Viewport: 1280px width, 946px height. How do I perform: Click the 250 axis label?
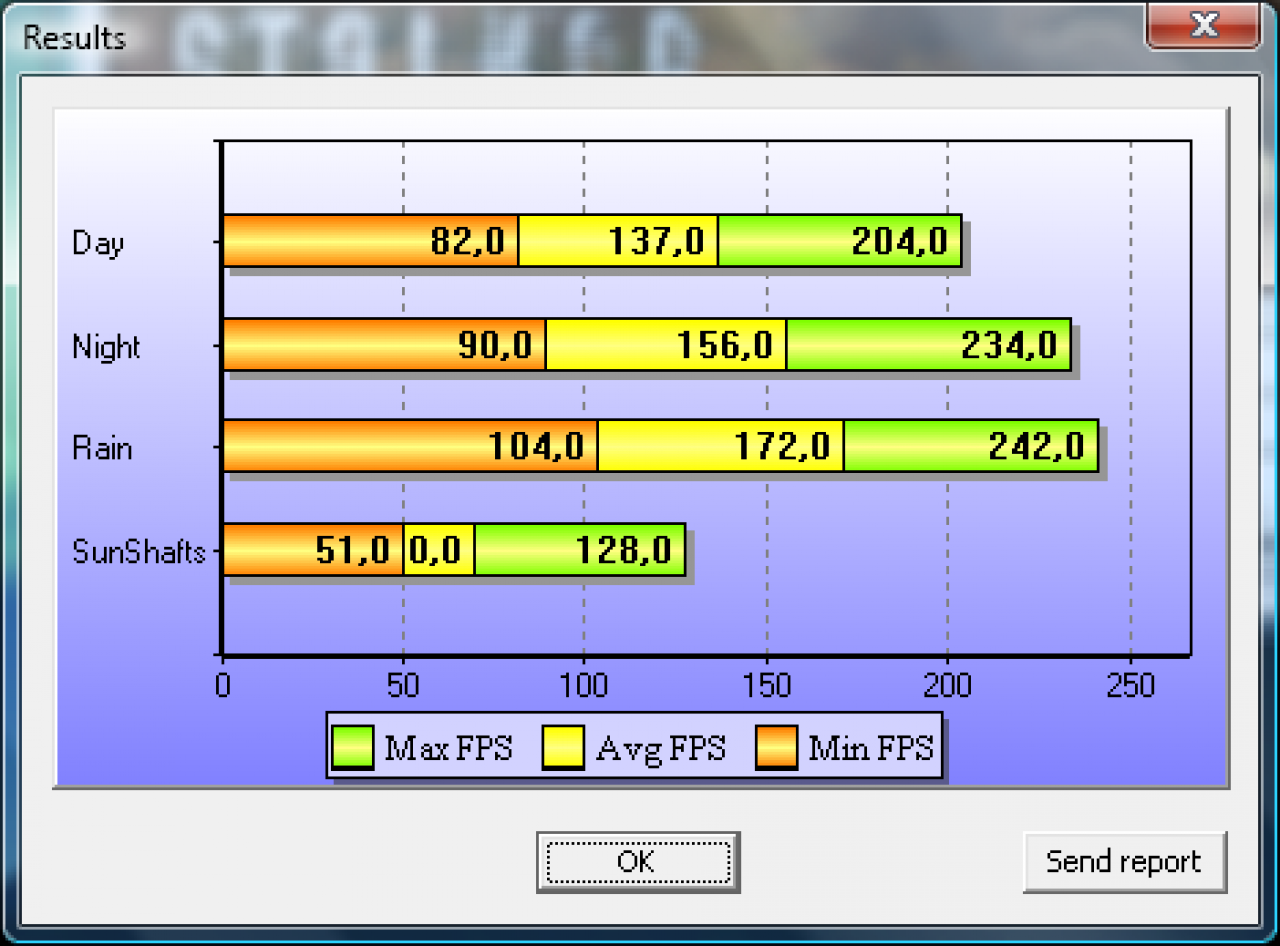coord(1130,685)
